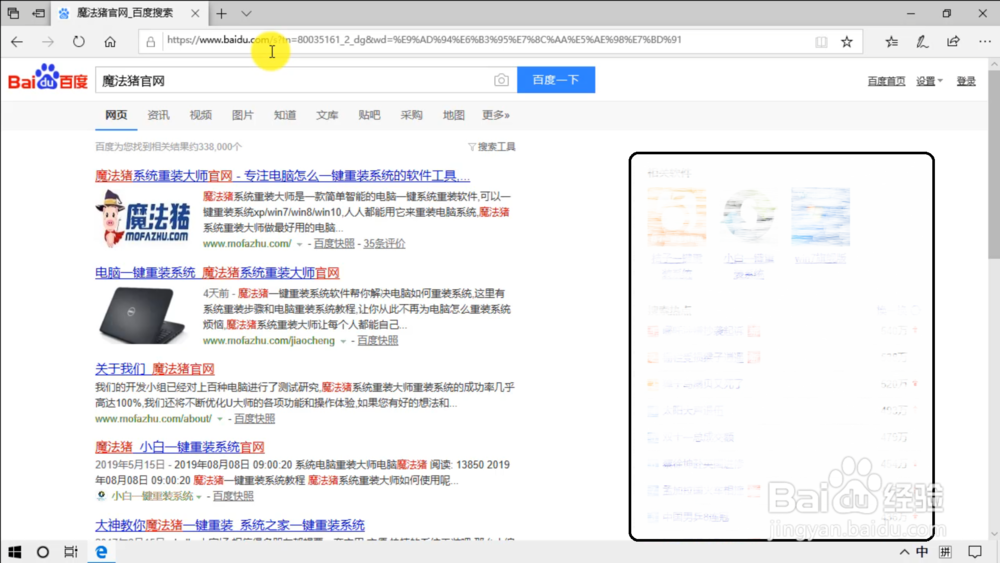The width and height of the screenshot is (1000, 563).
Task: Open the Windows Start menu
Action: (15, 552)
